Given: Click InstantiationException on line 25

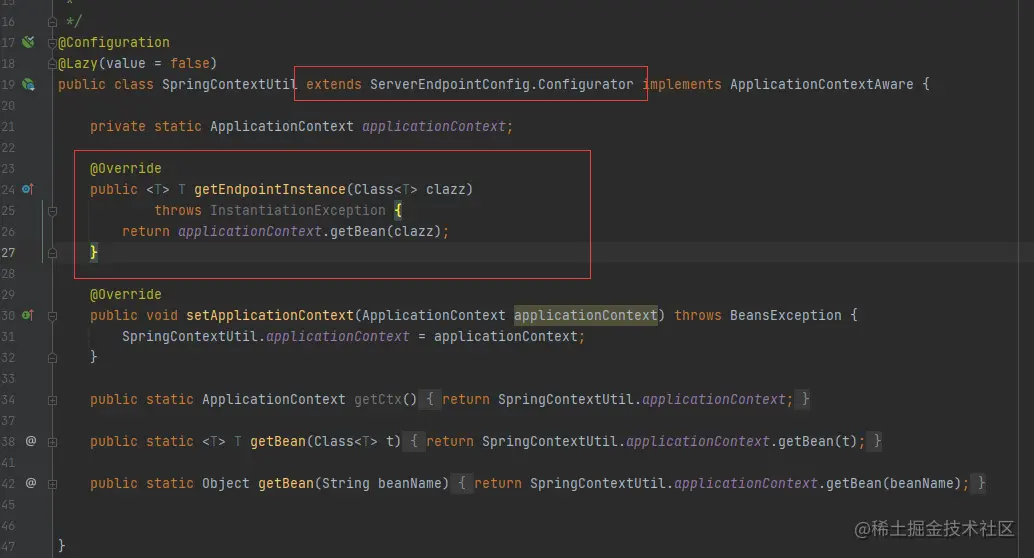Looking at the screenshot, I should [297, 210].
